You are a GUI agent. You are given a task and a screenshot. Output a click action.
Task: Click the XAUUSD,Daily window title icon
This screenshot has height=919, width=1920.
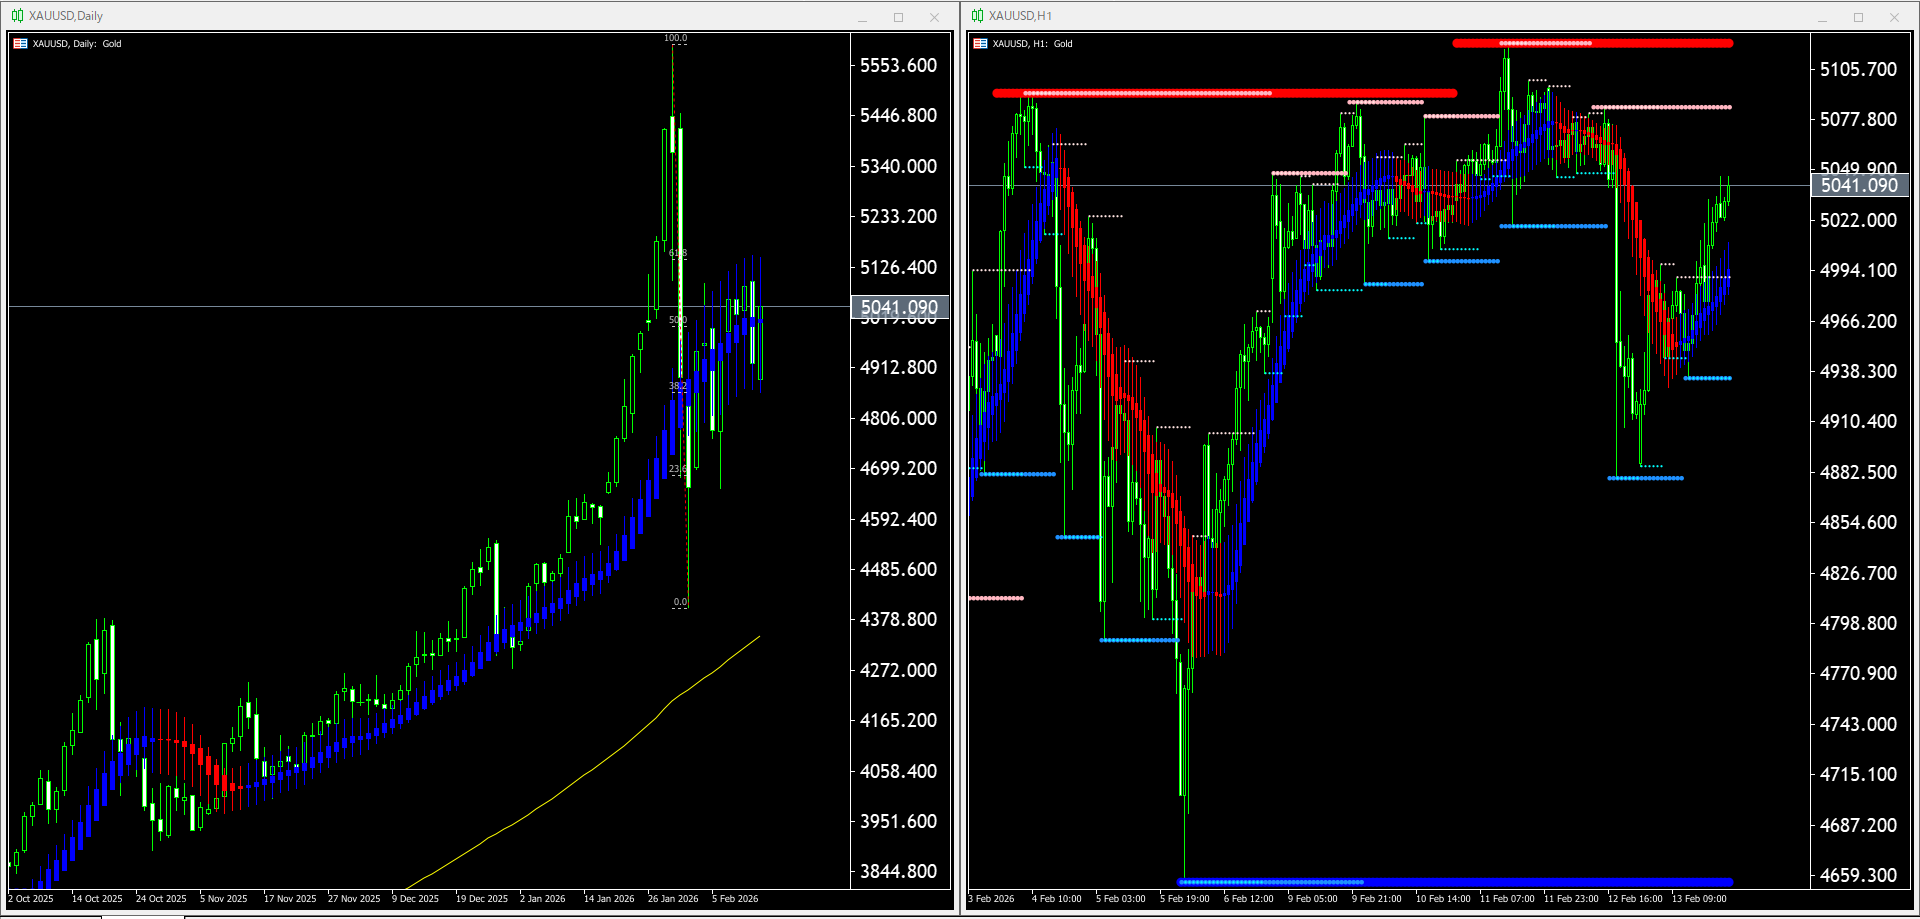point(17,16)
